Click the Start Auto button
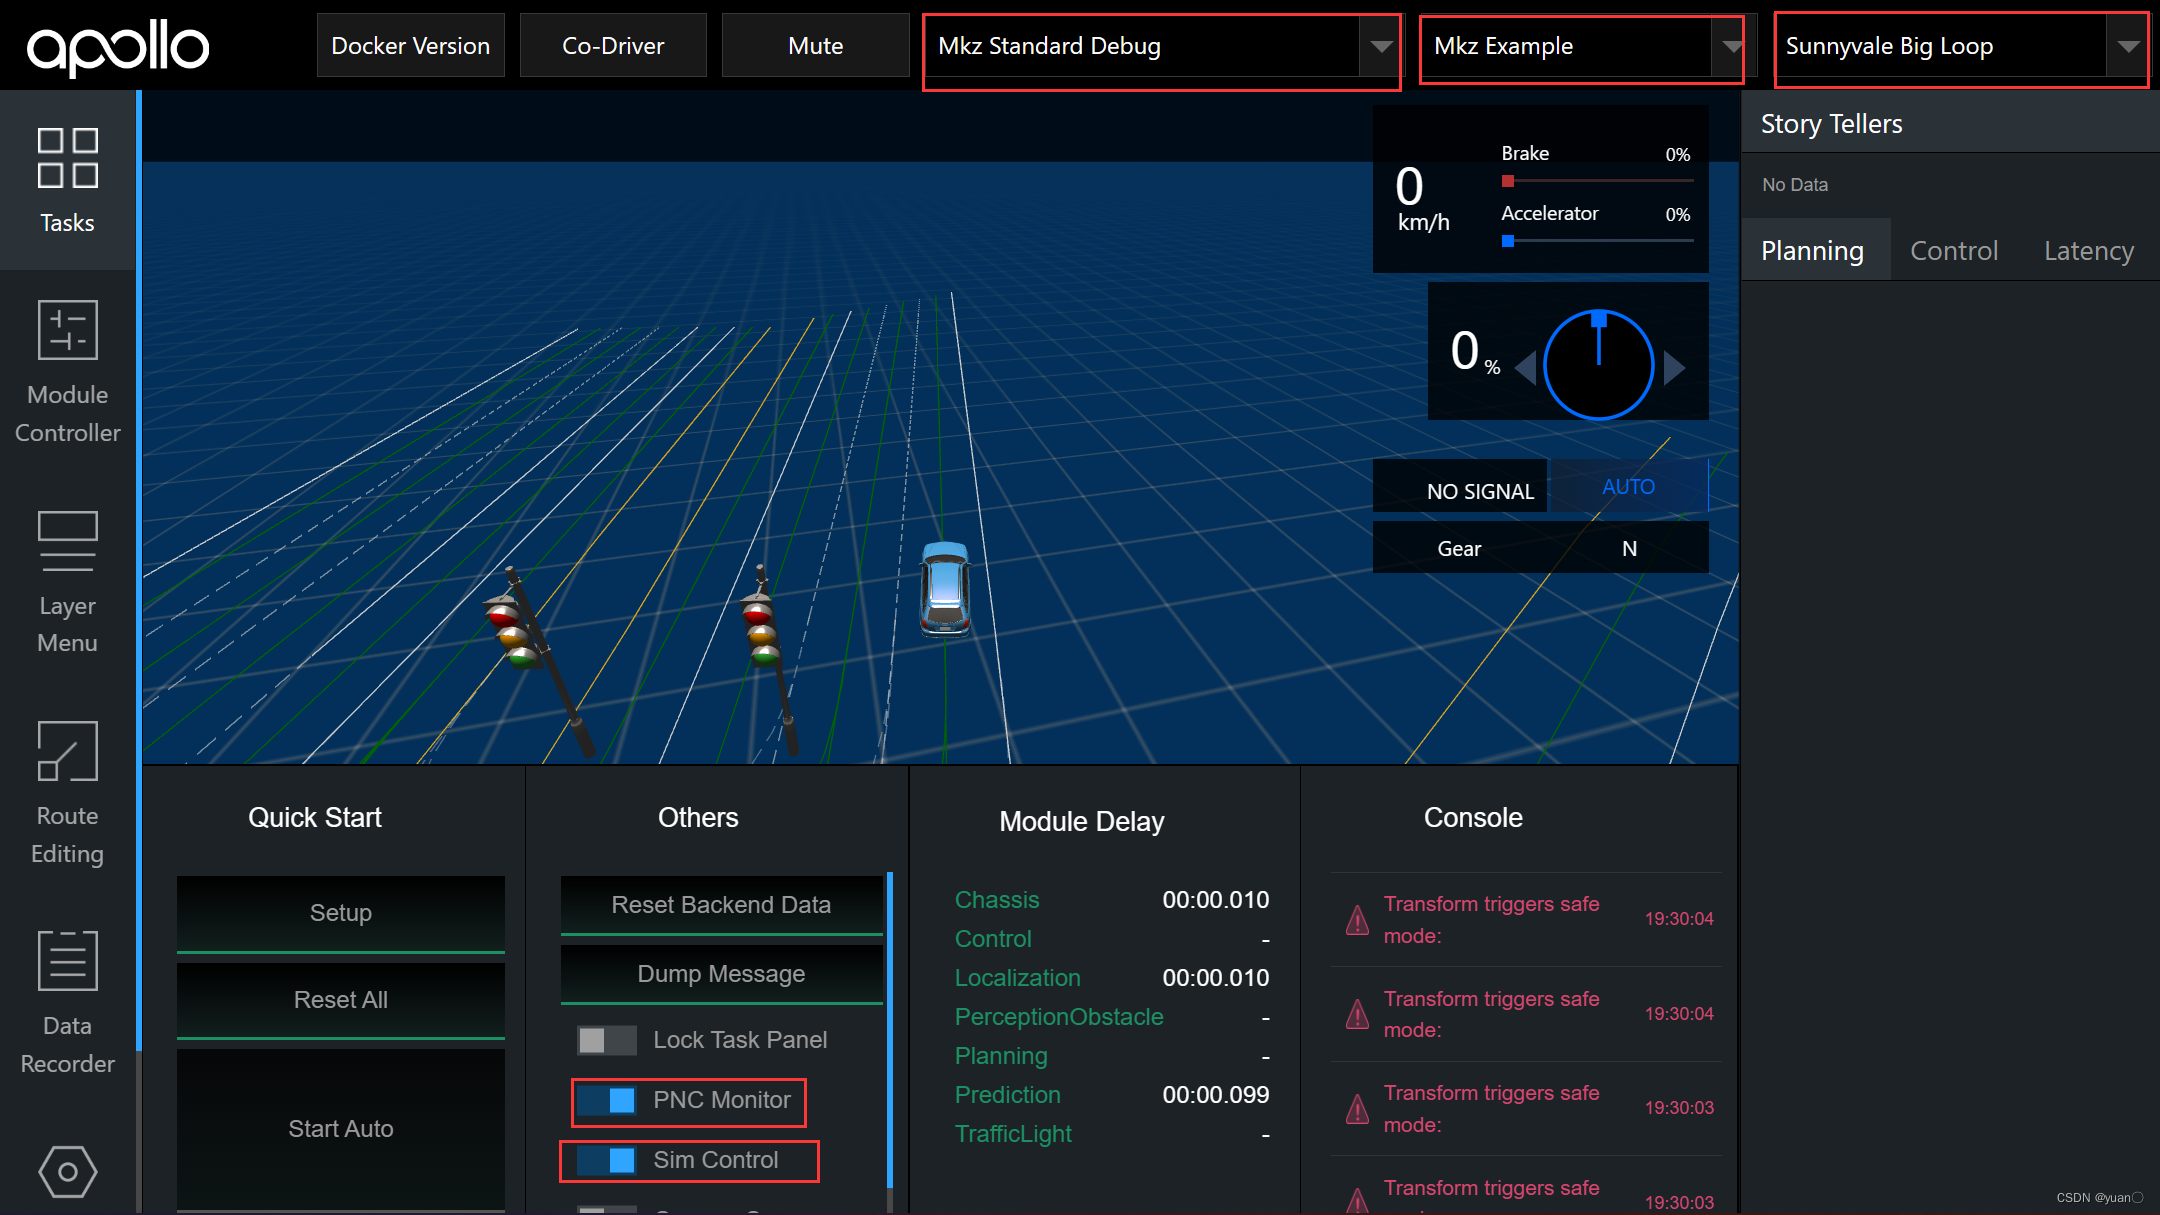The height and width of the screenshot is (1215, 2160). [341, 1129]
